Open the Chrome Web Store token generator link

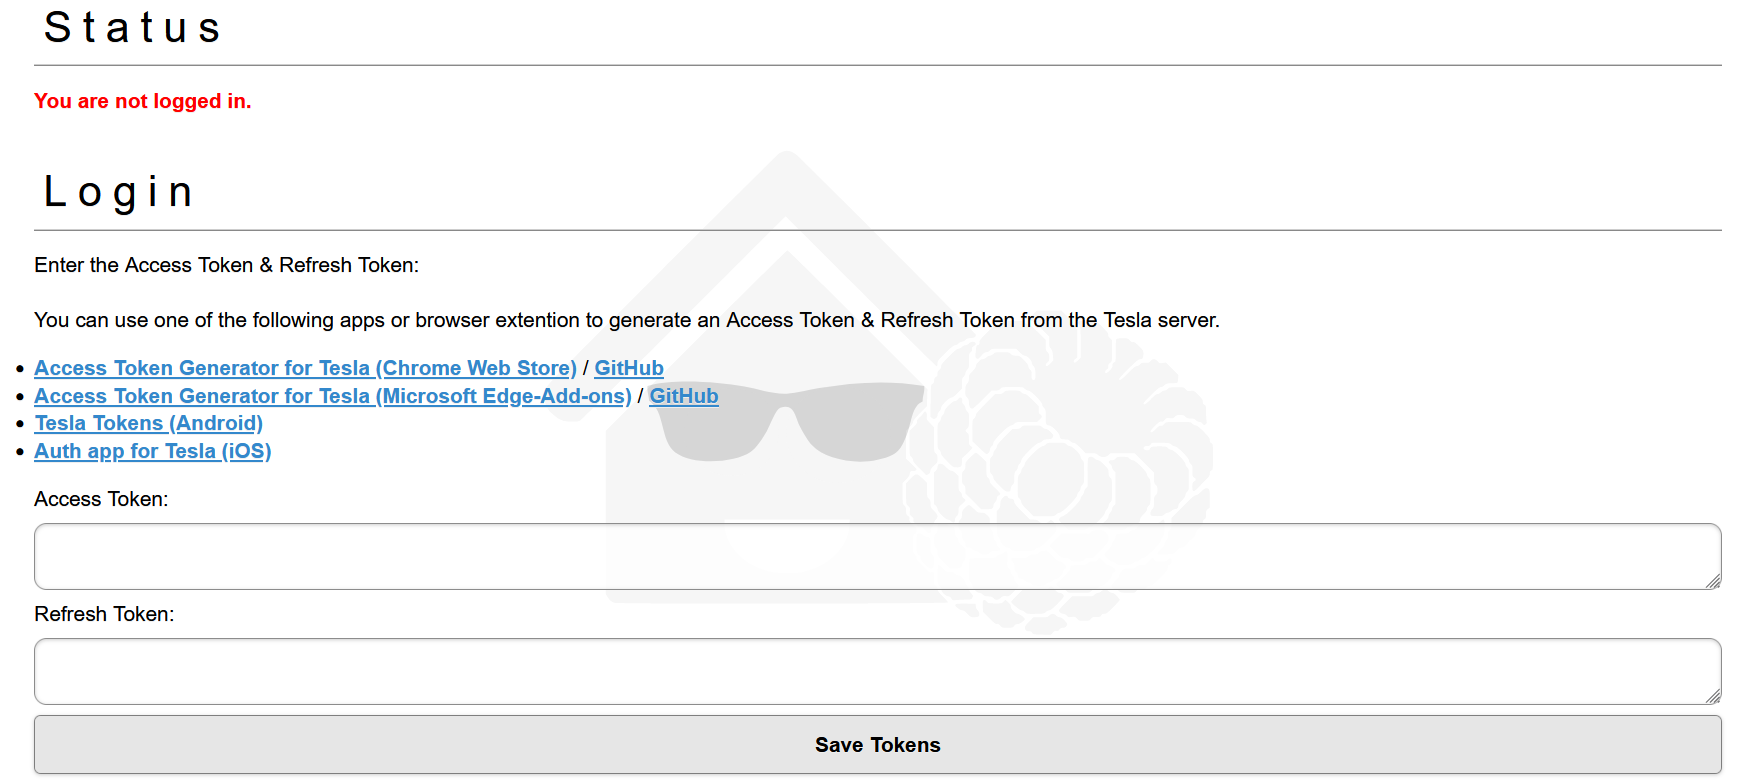tap(305, 368)
